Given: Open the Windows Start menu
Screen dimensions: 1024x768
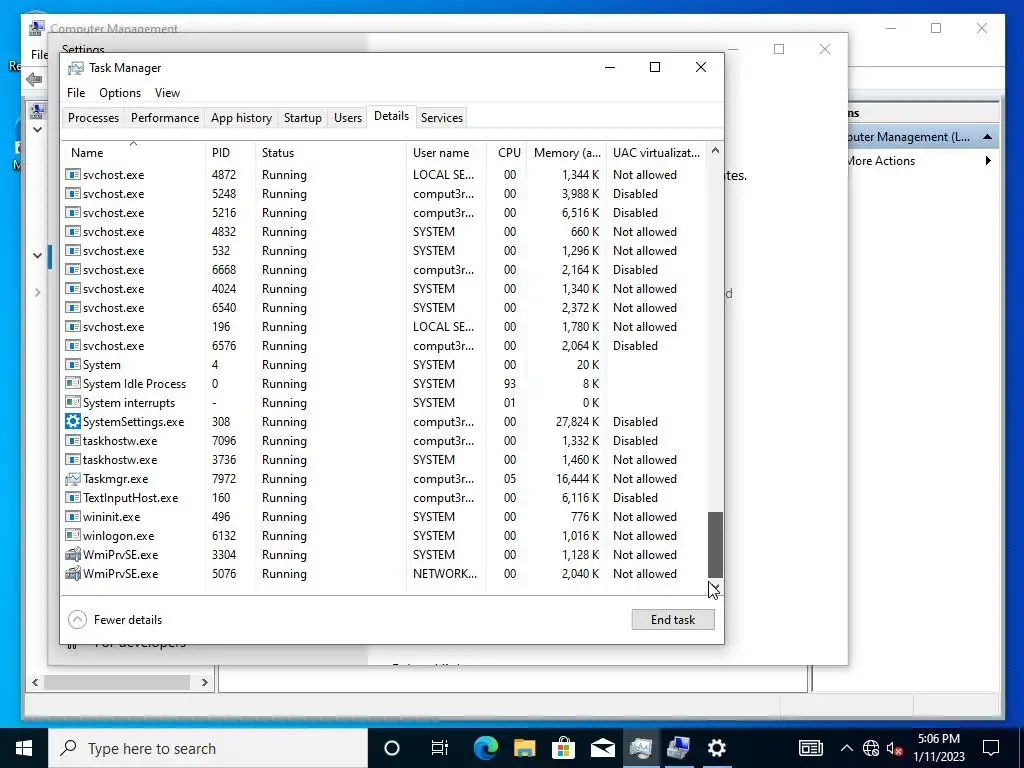Looking at the screenshot, I should coord(24,748).
